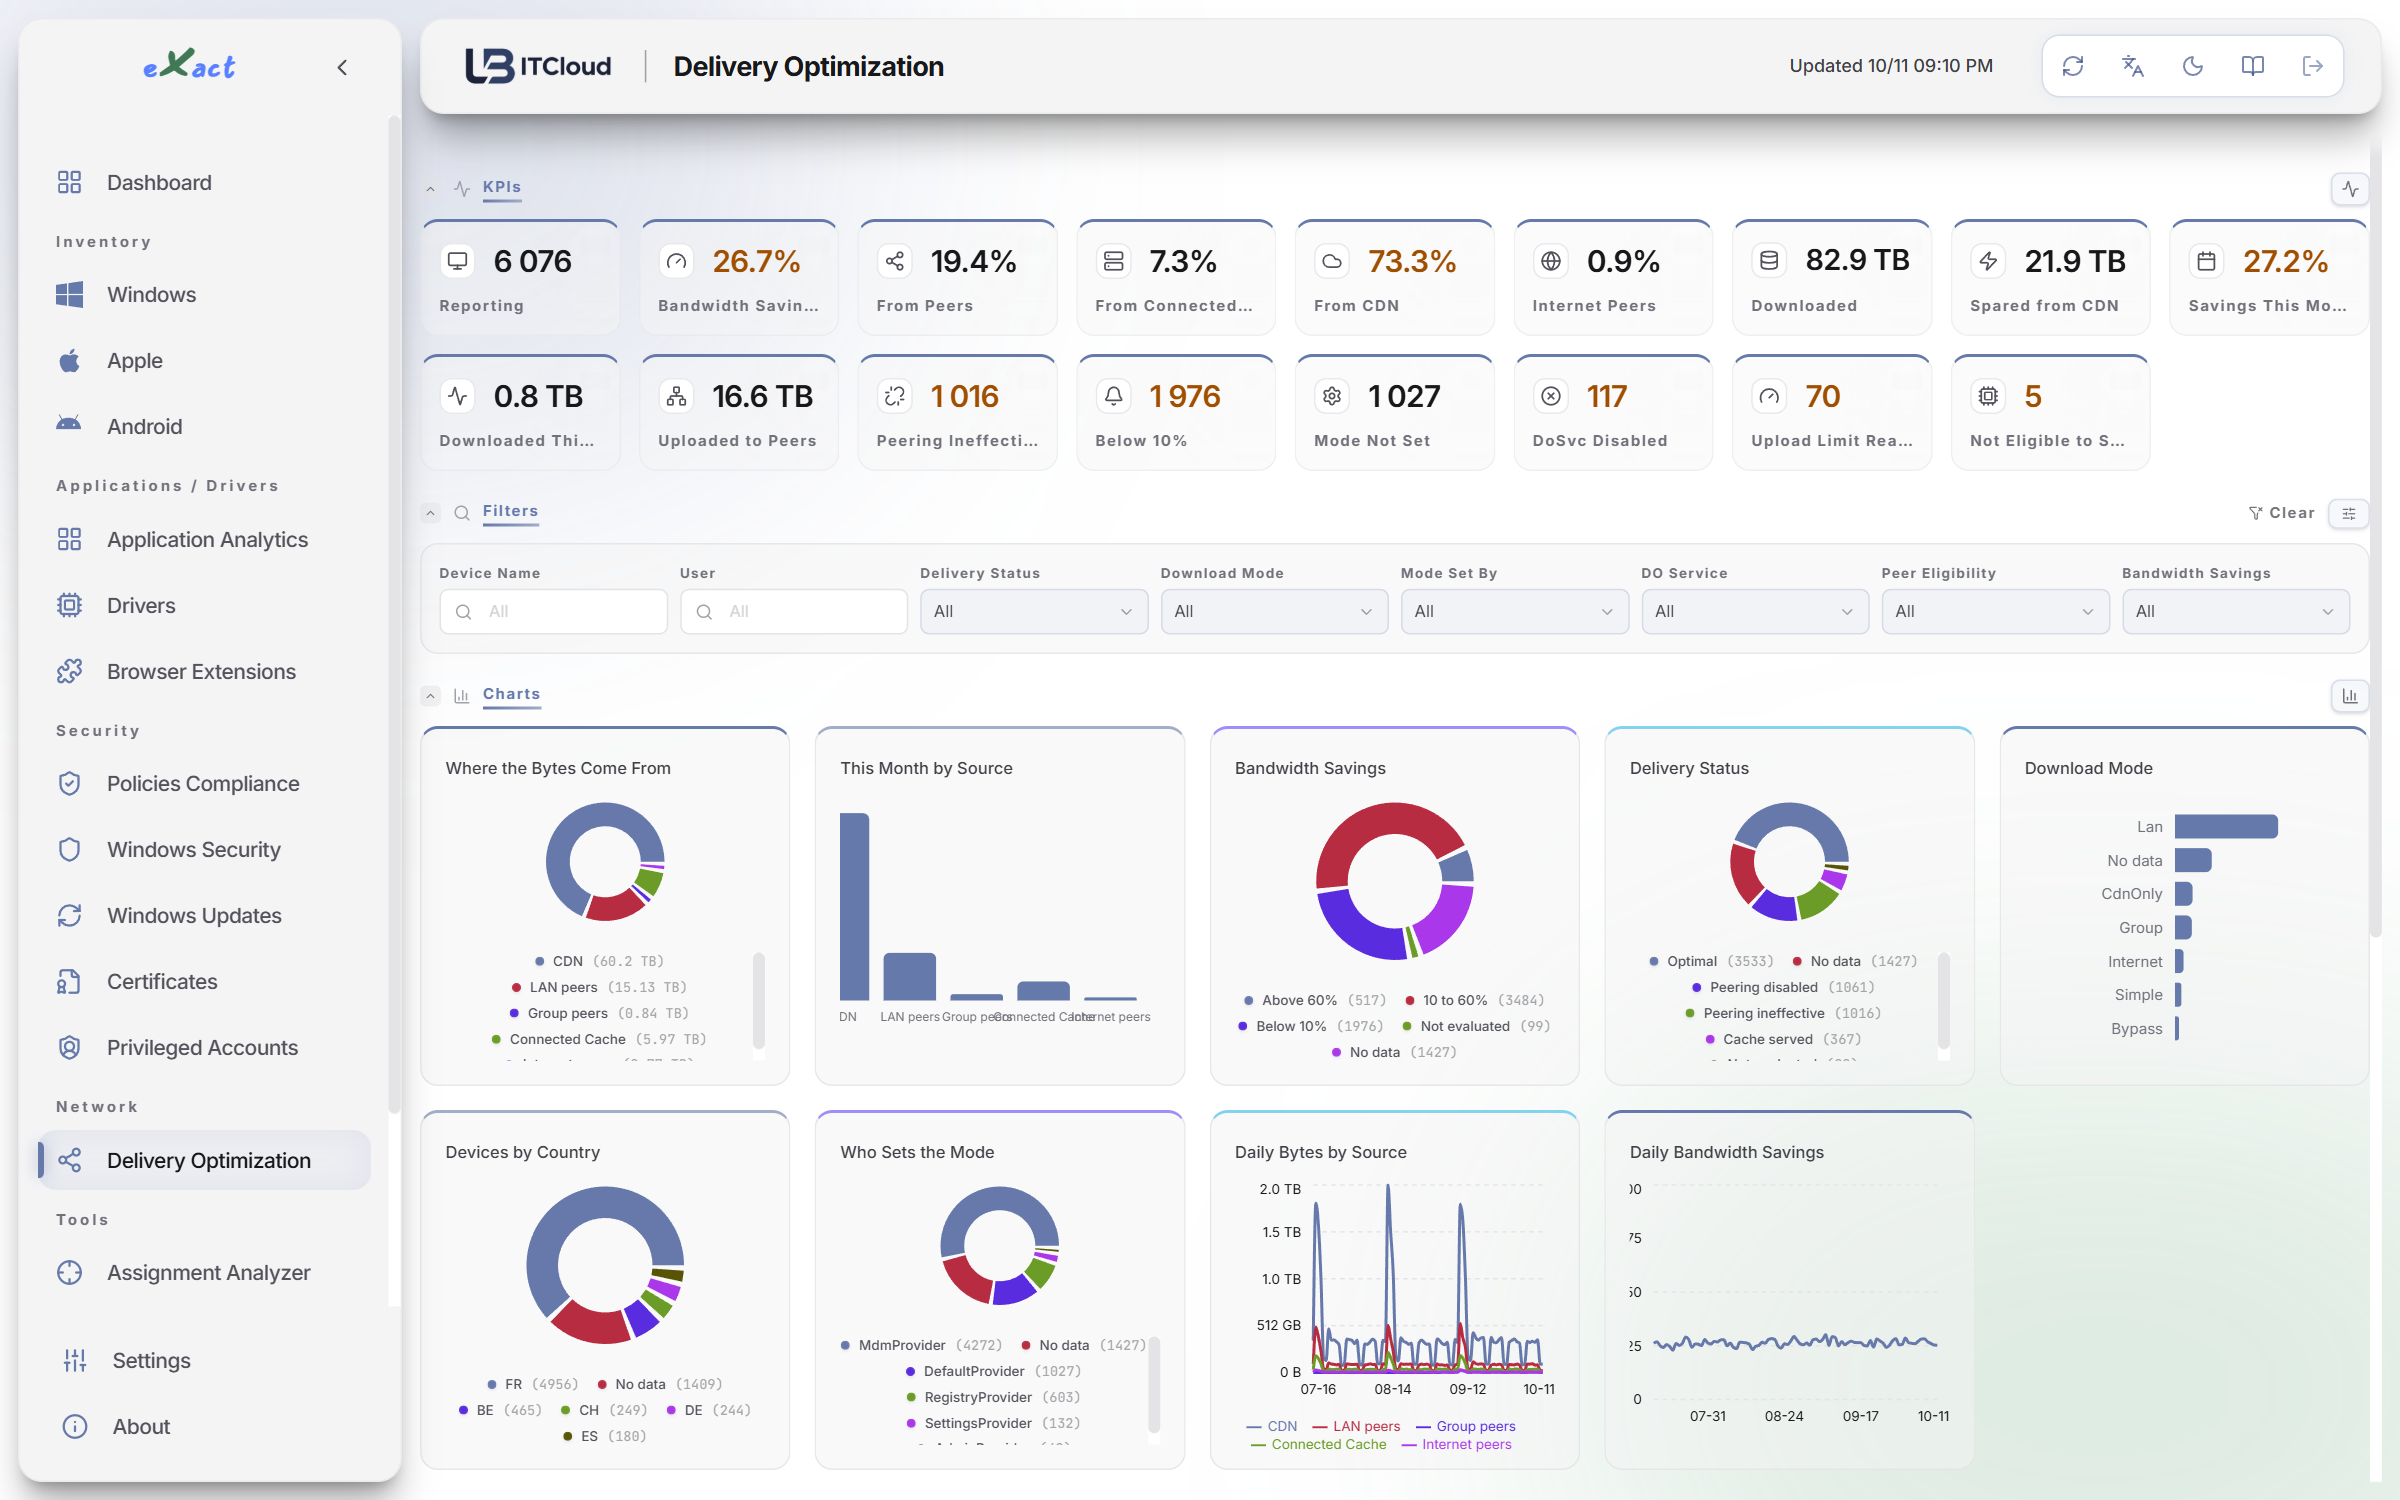Open the Mode Set By dropdown
The width and height of the screenshot is (2400, 1500).
pos(1514,611)
